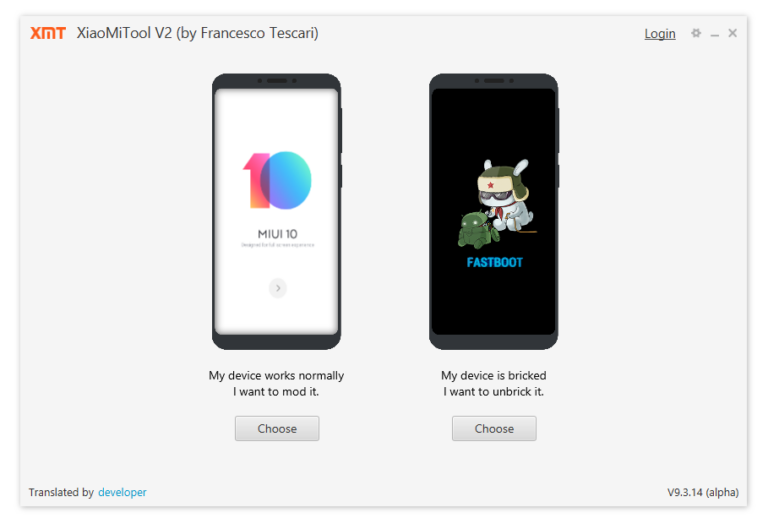Image resolution: width=768 pixels, height=524 pixels.
Task: Click the FASTBOOT text on black phone
Action: click(x=495, y=262)
